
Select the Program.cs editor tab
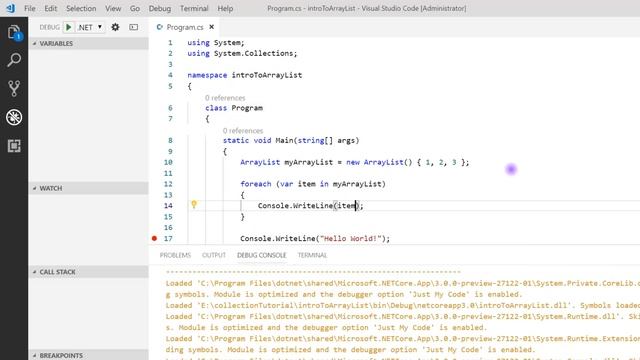pos(184,27)
